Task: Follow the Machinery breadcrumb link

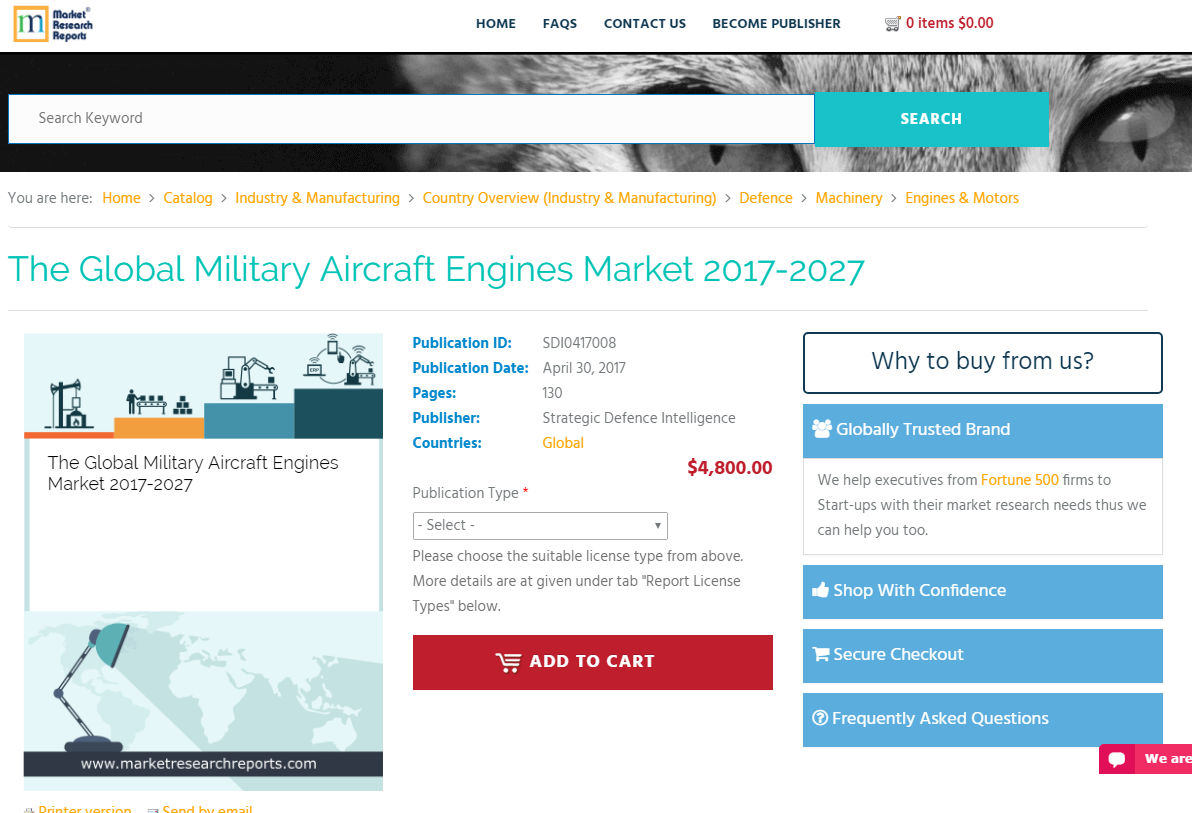Action: point(848,198)
